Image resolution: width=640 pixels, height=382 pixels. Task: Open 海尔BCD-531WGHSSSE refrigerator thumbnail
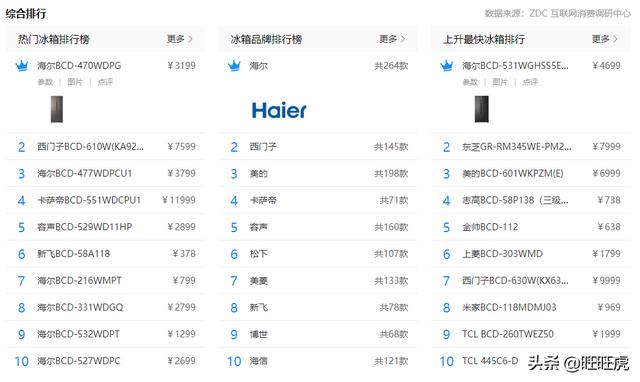[x=482, y=109]
